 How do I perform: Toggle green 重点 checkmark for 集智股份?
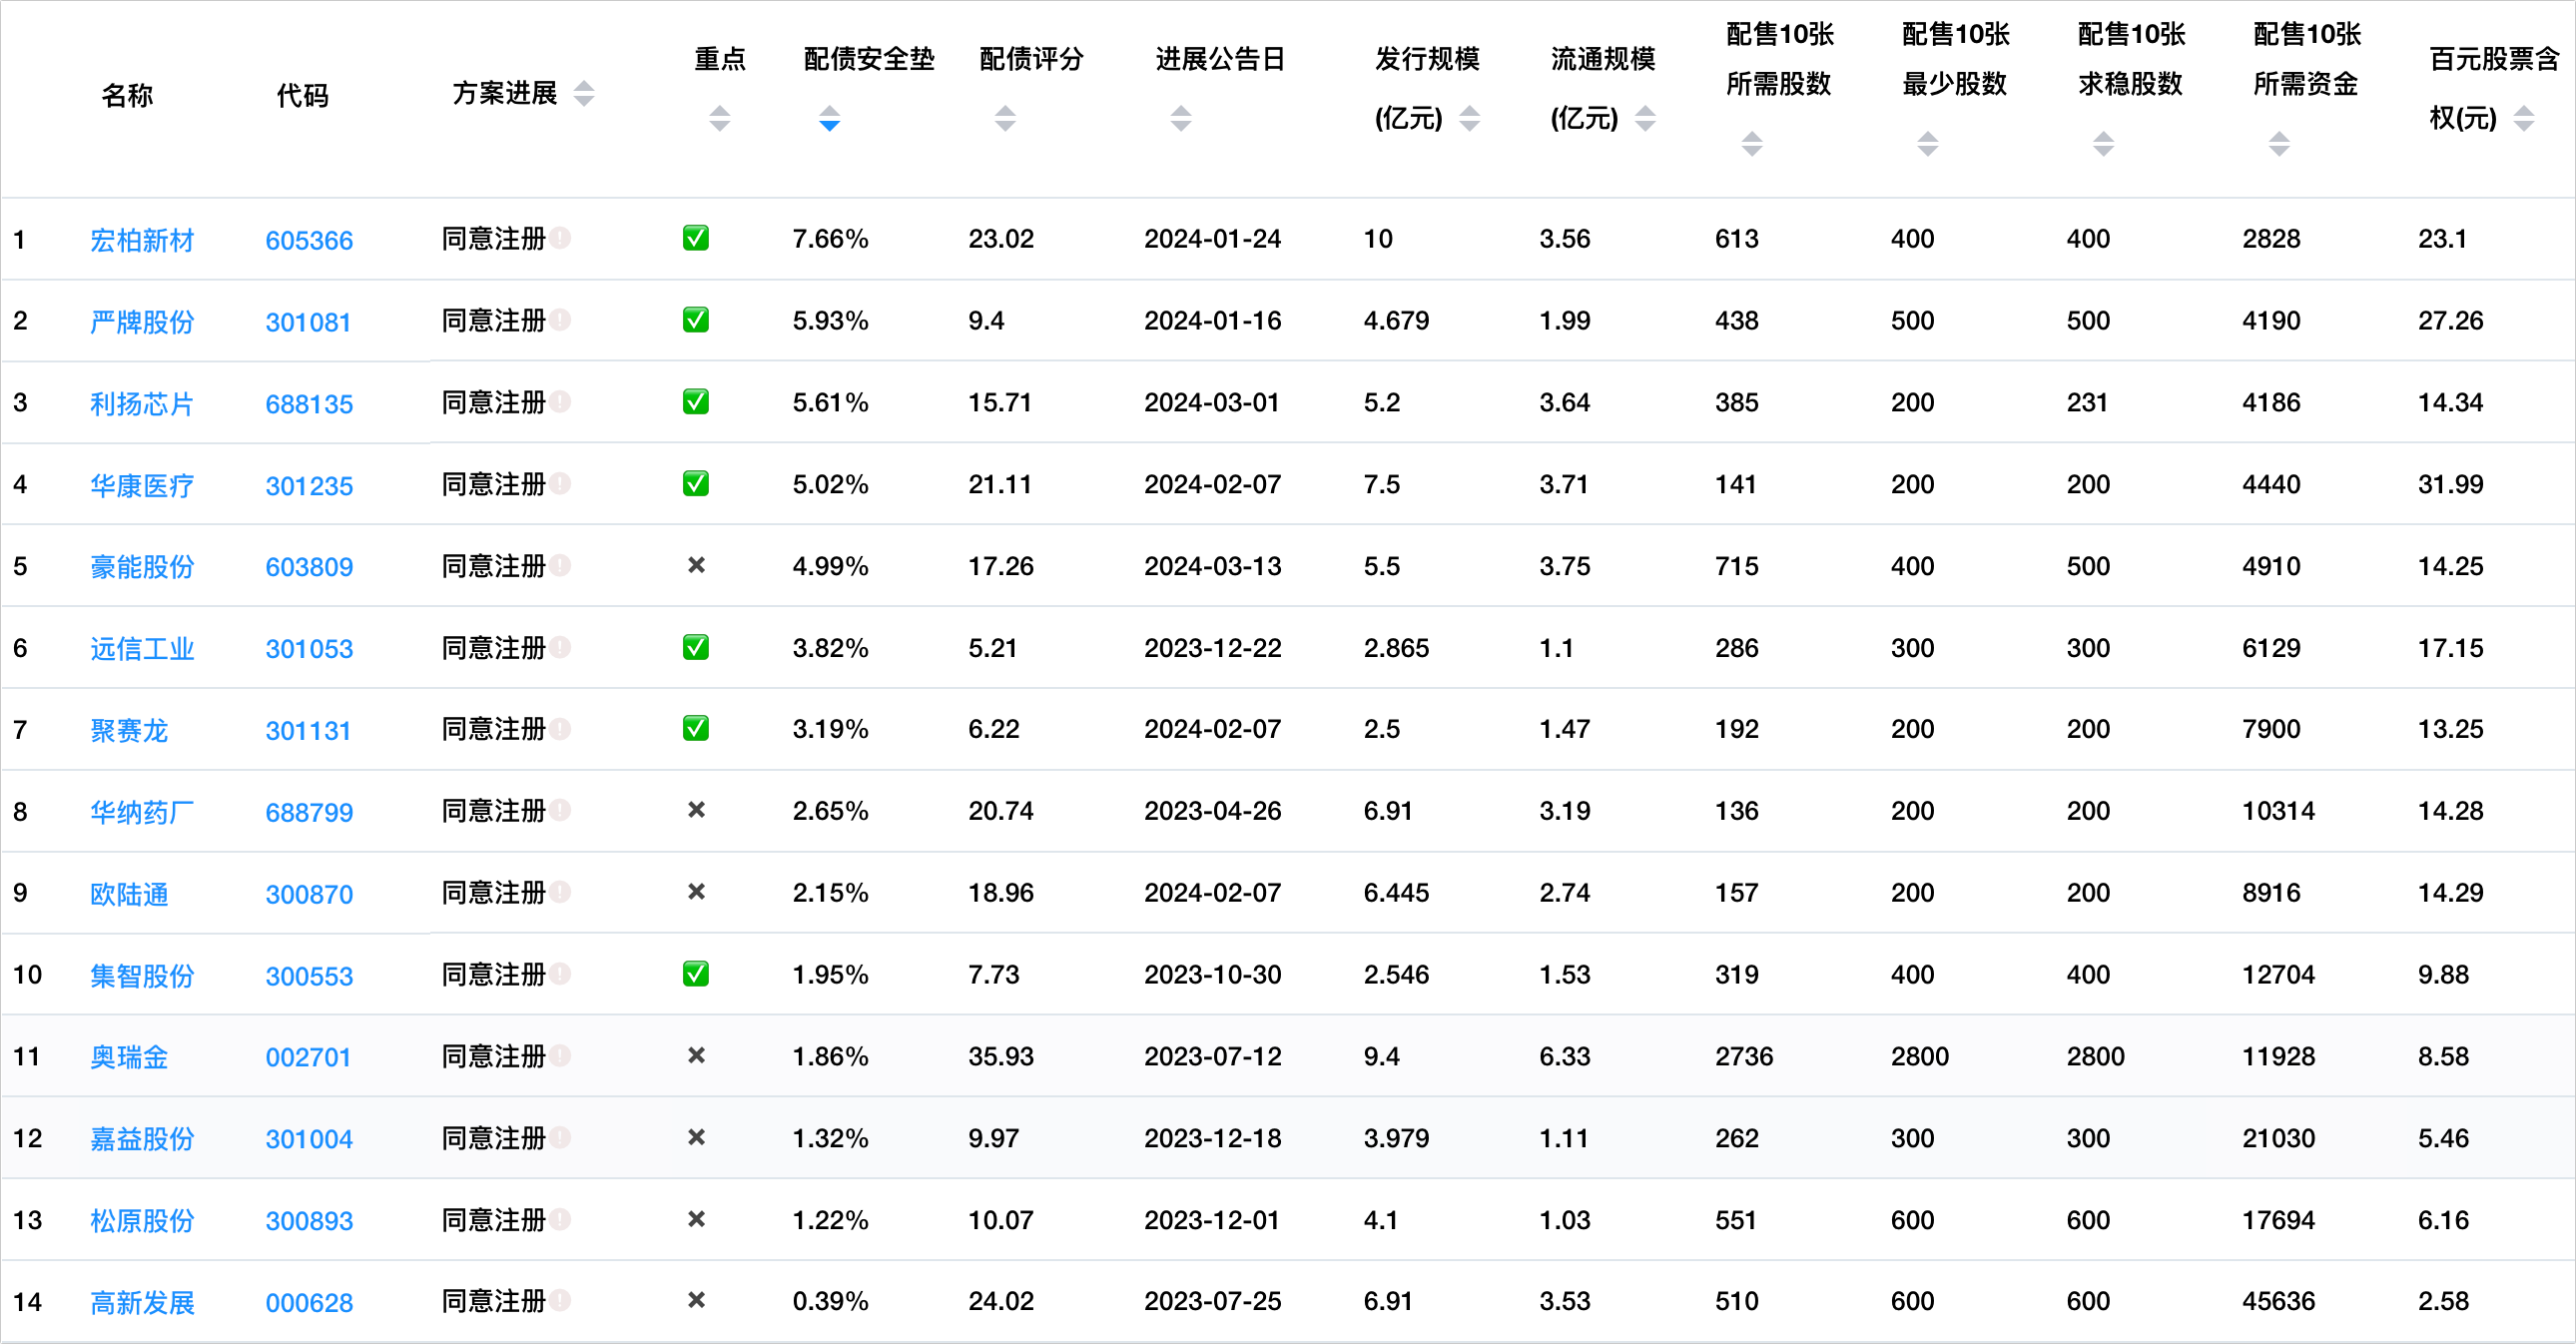pyautogui.click(x=696, y=974)
